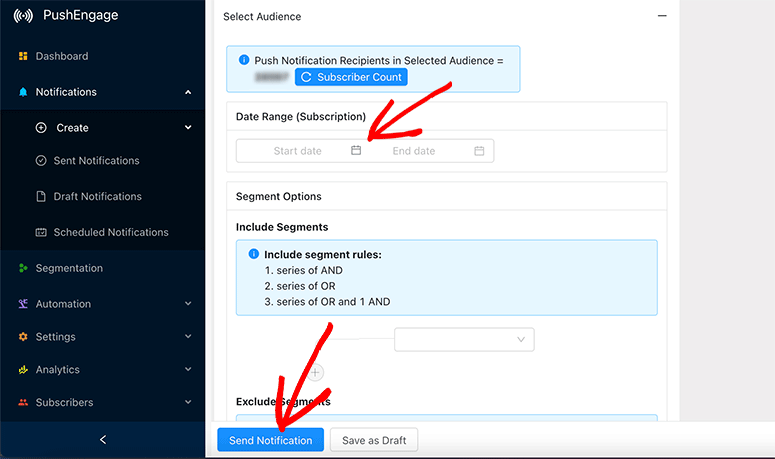Open calendar icon in End date field
Image resolution: width=775 pixels, height=459 pixels.
479,151
